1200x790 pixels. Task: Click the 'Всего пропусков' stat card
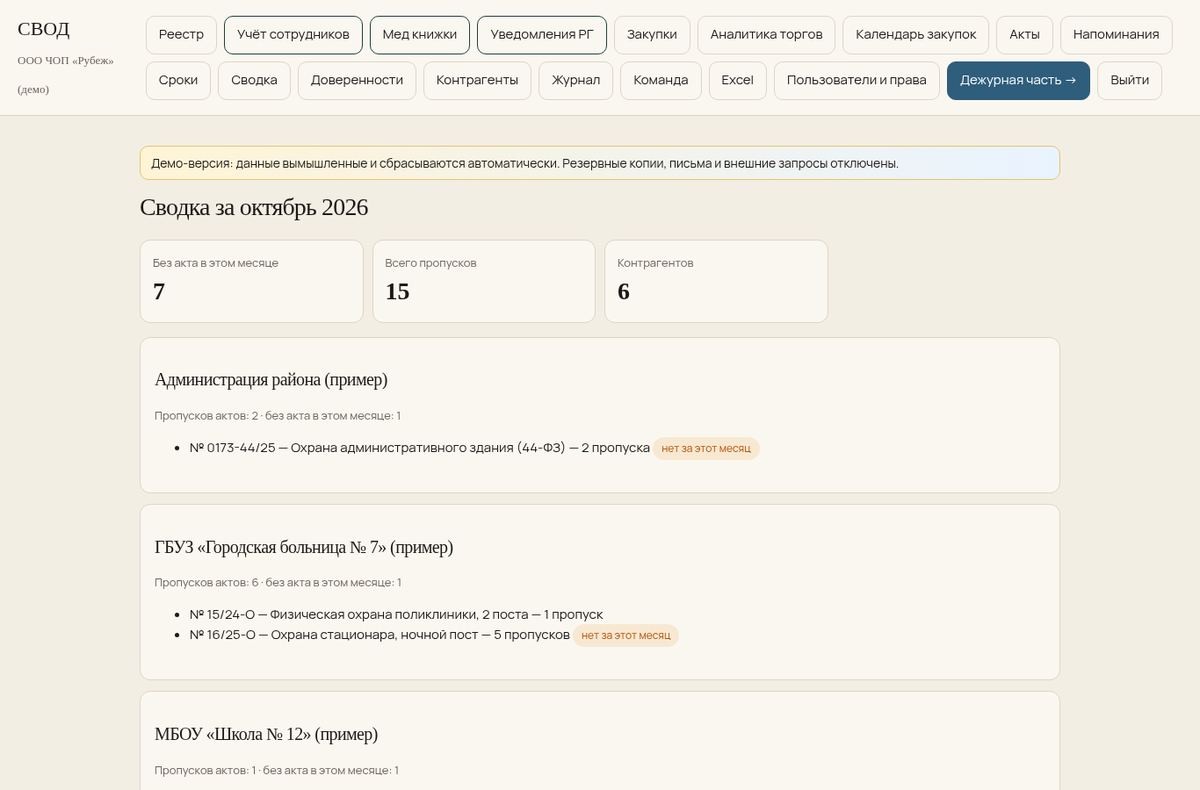(x=484, y=281)
